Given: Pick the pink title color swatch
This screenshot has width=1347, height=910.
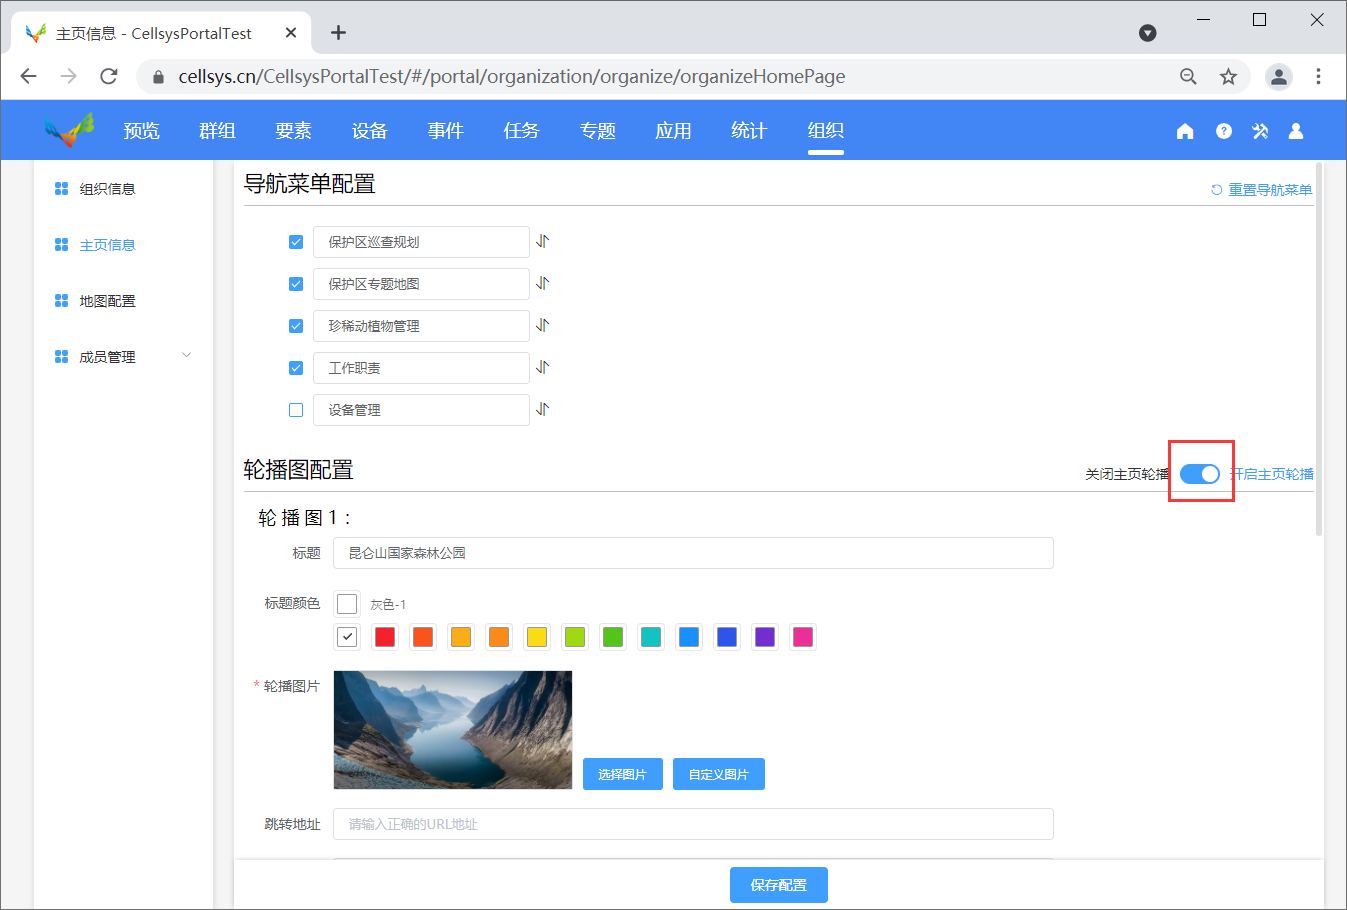Looking at the screenshot, I should click(803, 637).
